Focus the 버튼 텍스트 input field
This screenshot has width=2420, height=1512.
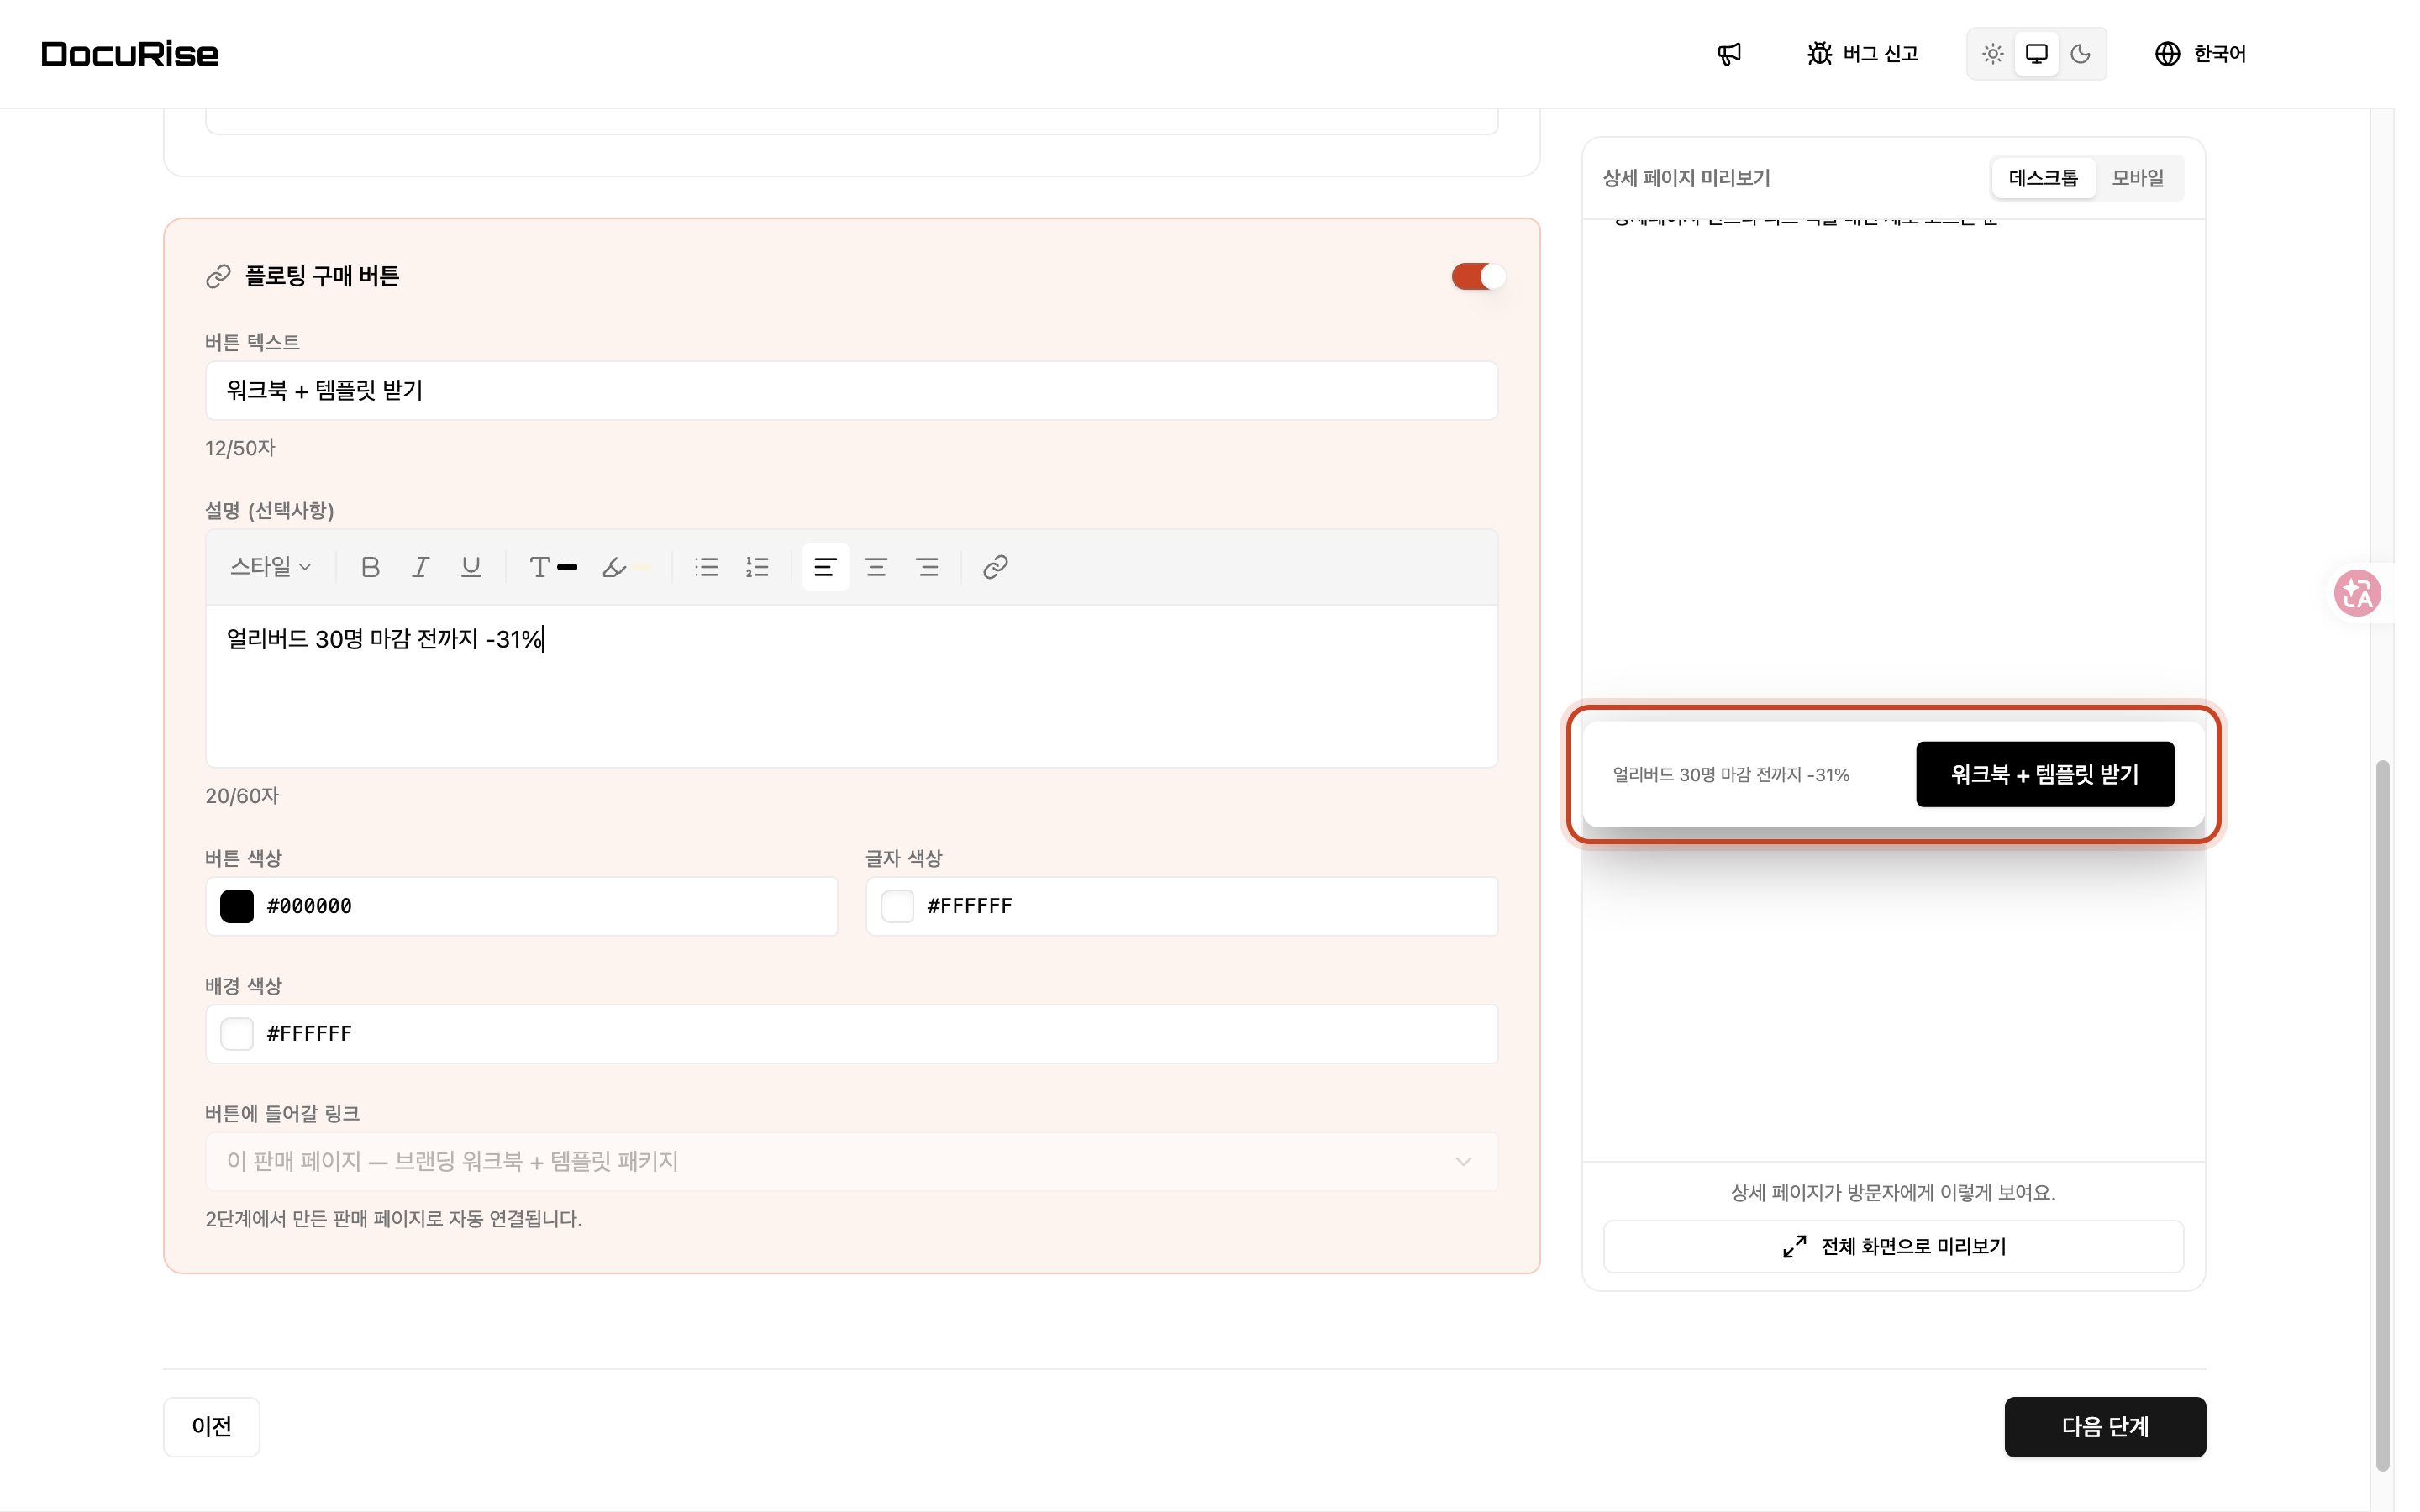(851, 390)
